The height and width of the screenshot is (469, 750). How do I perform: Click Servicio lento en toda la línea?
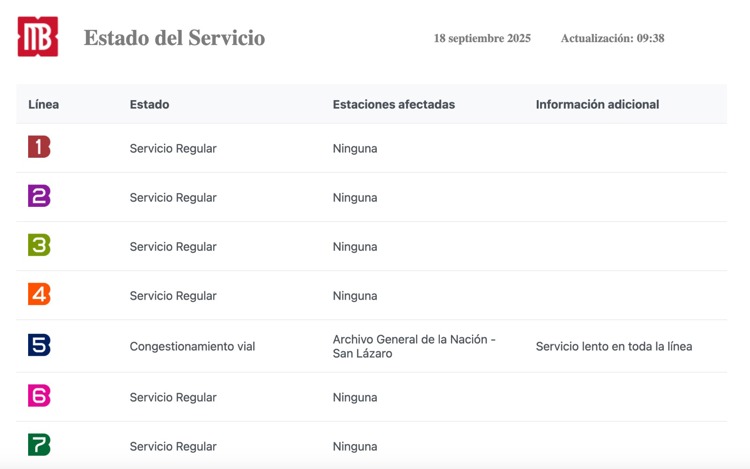coord(614,347)
